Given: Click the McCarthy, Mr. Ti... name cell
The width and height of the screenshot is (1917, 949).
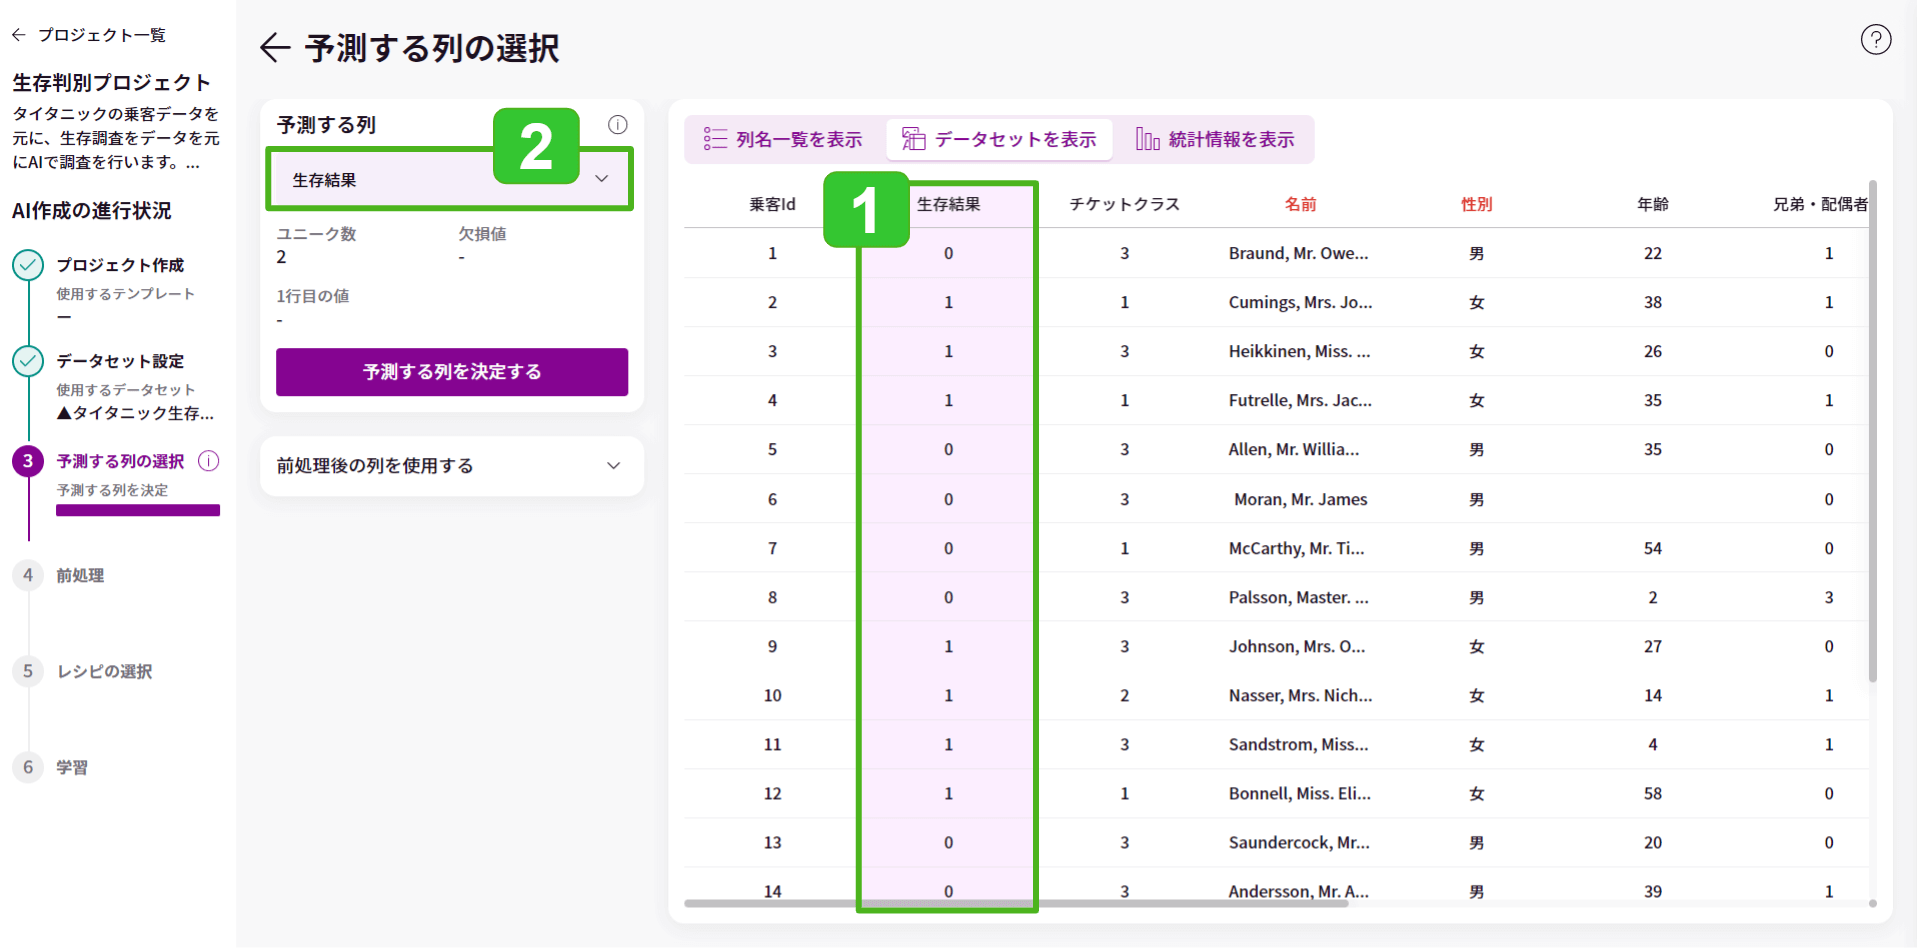Looking at the screenshot, I should pos(1296,548).
